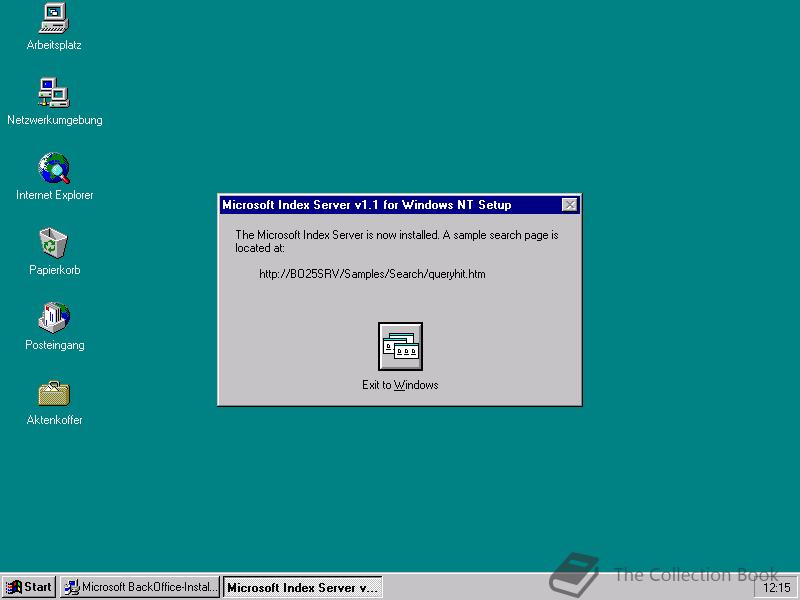The height and width of the screenshot is (600, 800).
Task: Click the 'now installed' message text
Action: coord(396,241)
